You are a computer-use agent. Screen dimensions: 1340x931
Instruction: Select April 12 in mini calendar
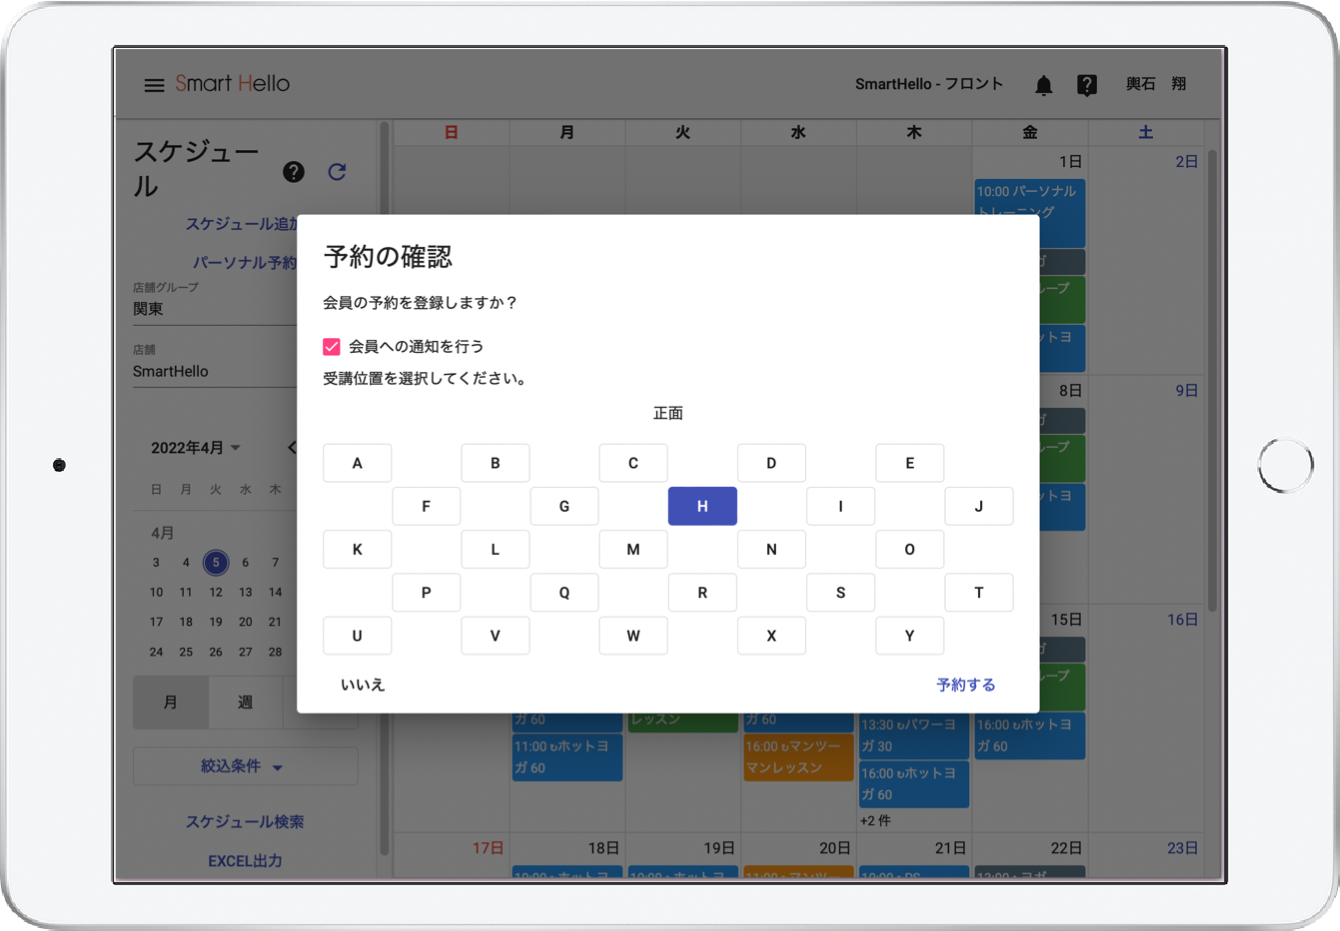tap(216, 592)
